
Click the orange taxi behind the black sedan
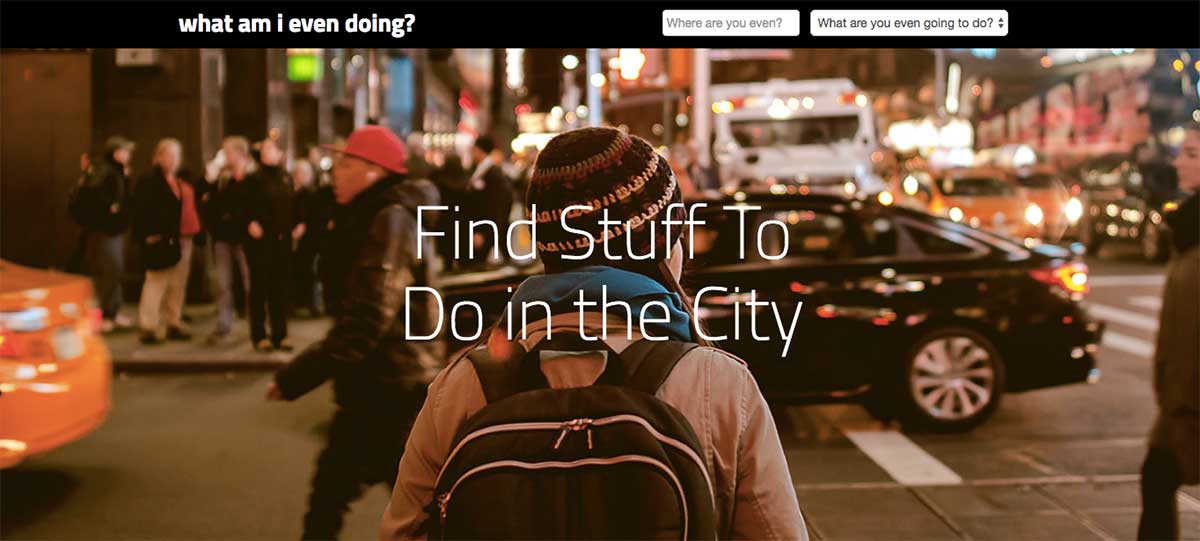pyautogui.click(x=990, y=200)
